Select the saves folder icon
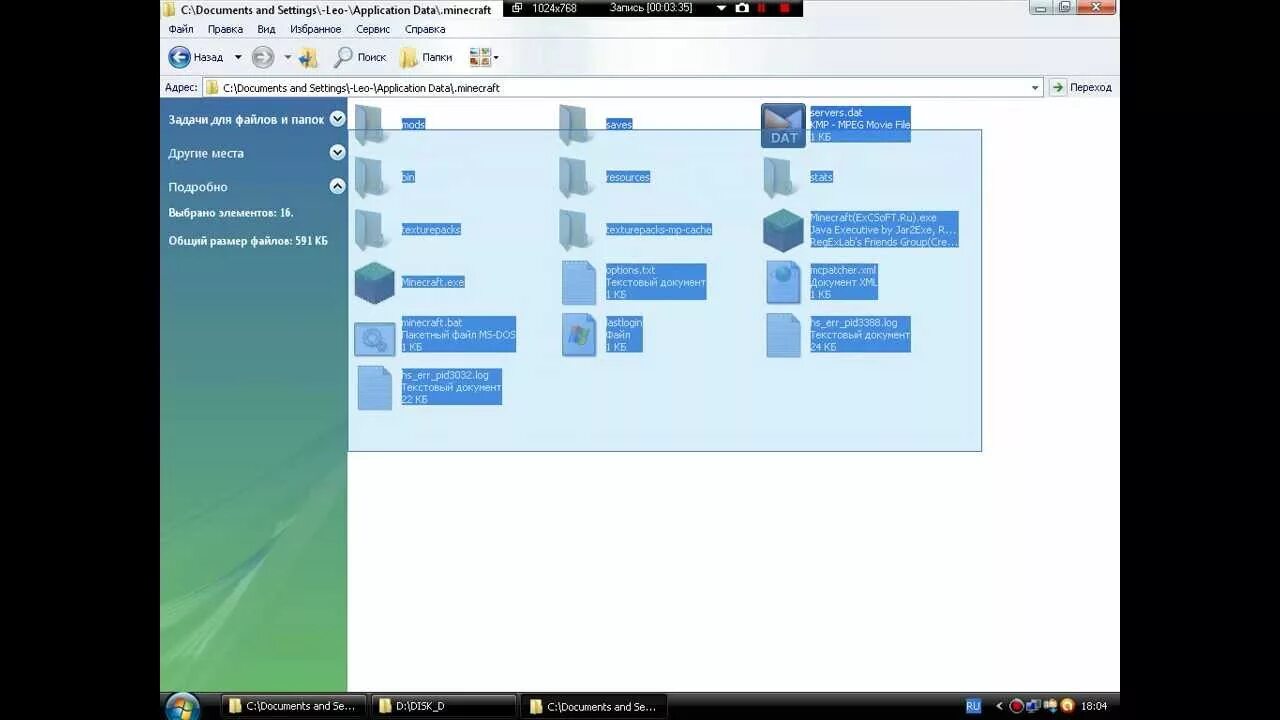This screenshot has height=720, width=1280. click(578, 125)
